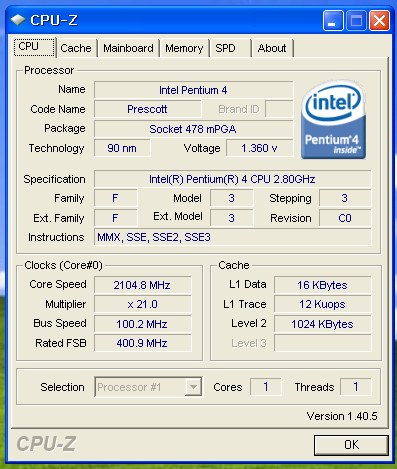Maximize the CPU-Z window
The image size is (397, 469).
[x=356, y=20]
